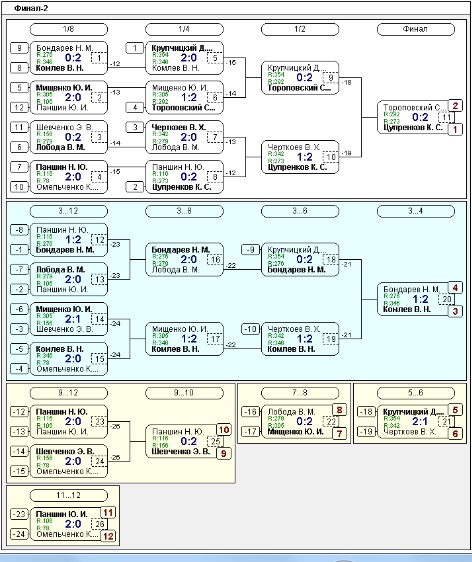Viewport: 472px width, 562px height.
Task: Select the 1/8 round header
Action: click(x=68, y=29)
